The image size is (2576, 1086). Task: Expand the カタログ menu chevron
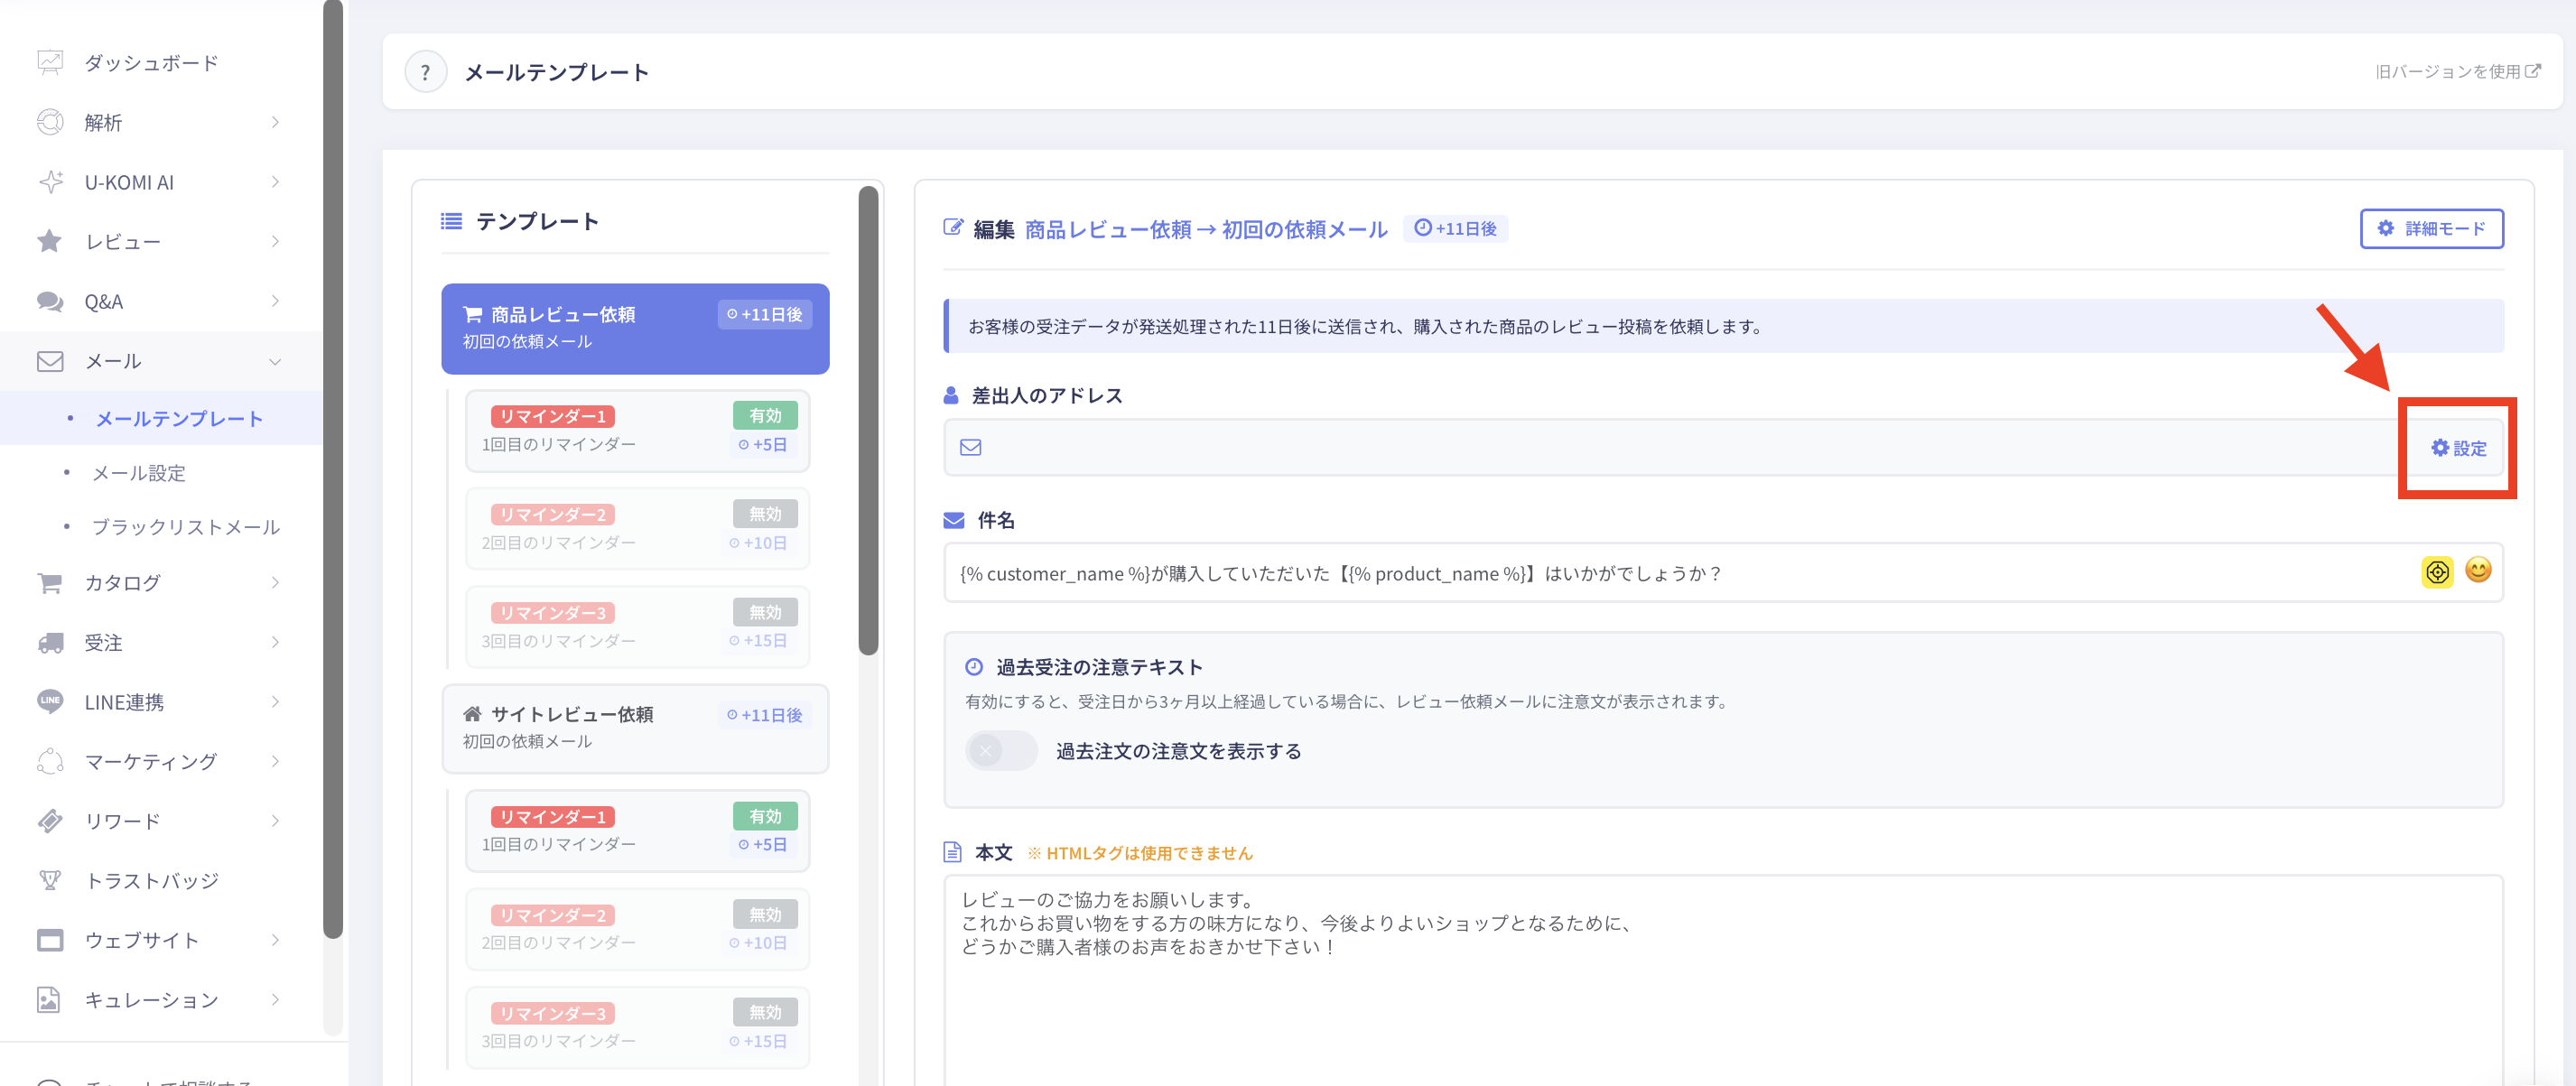tap(275, 582)
